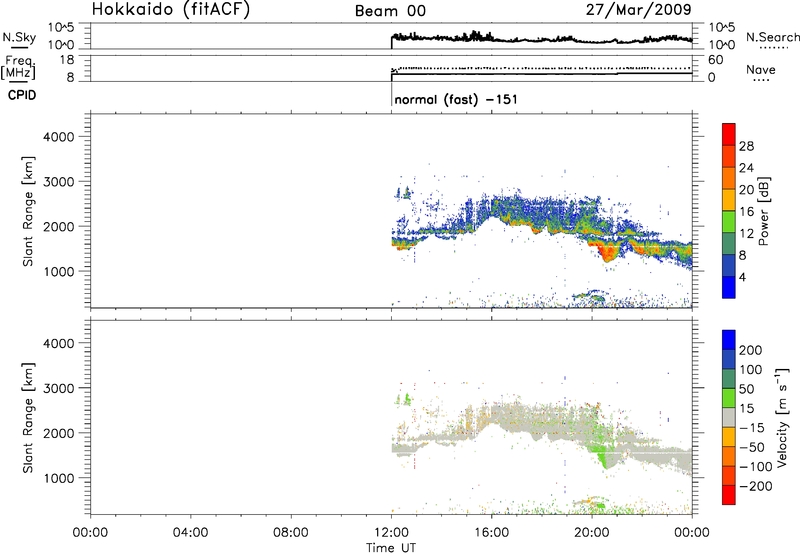Click the '-100' label on the Velocity colorbar
Image resolution: width=800 pixels, height=554 pixels.
click(755, 466)
